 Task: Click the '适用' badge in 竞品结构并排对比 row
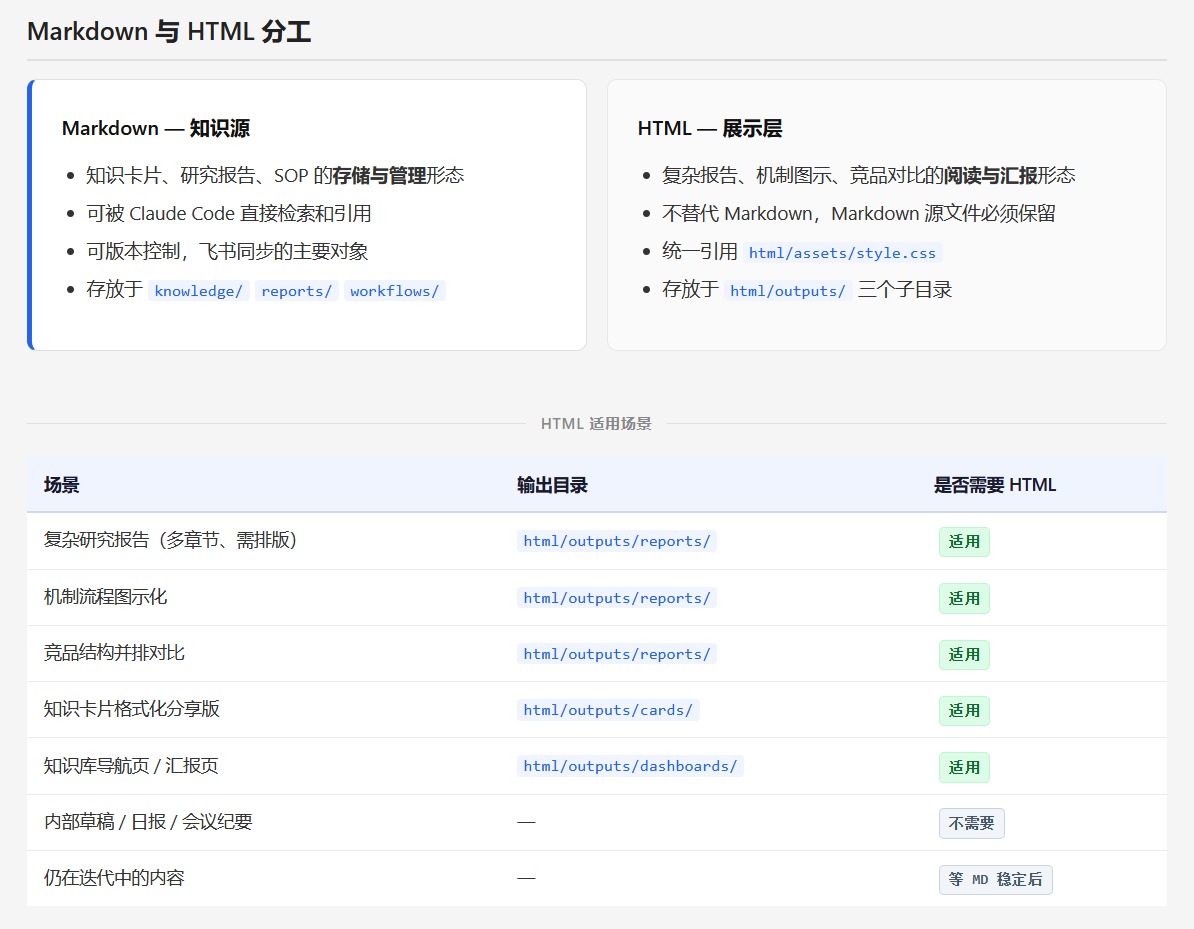click(x=964, y=654)
